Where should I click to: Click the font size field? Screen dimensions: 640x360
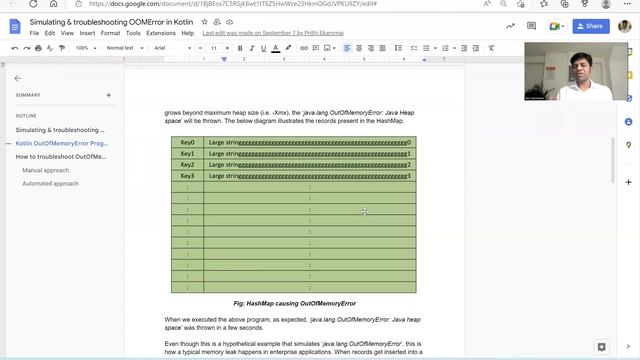[x=214, y=48]
